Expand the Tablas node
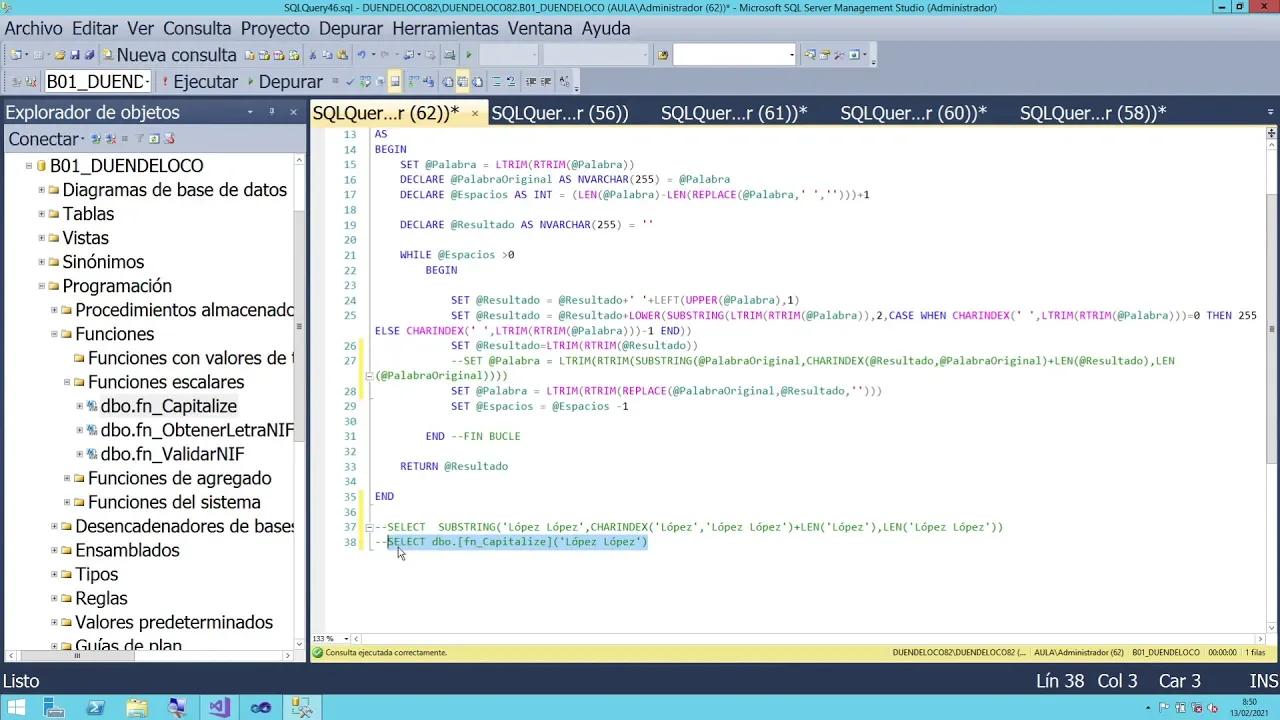1280x720 pixels. [x=42, y=214]
